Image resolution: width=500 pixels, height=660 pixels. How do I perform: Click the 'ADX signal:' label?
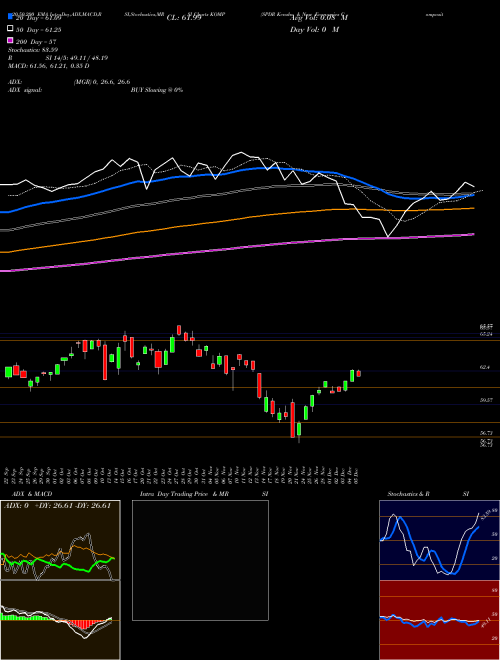pyautogui.click(x=25, y=90)
